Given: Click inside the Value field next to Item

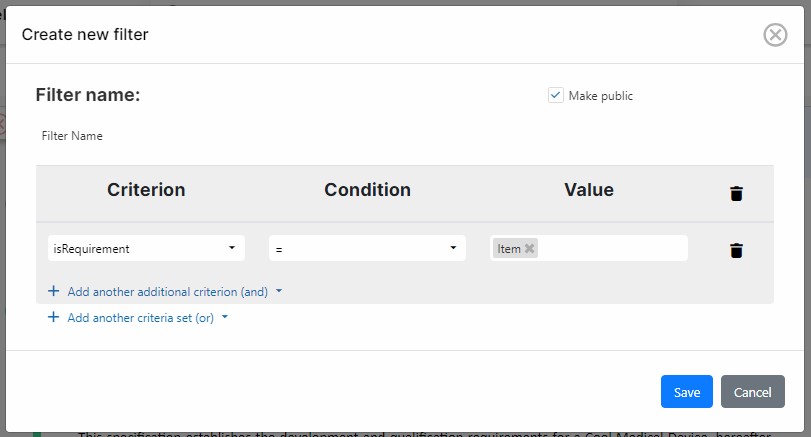Looking at the screenshot, I should tap(610, 248).
